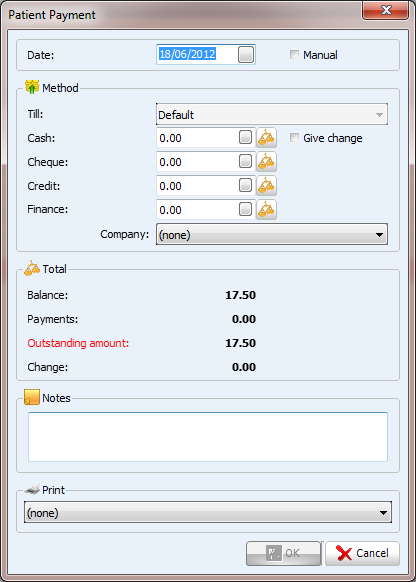Open the calculator button inside Cash field
Viewport: 416px width, 582px height.
(x=245, y=137)
